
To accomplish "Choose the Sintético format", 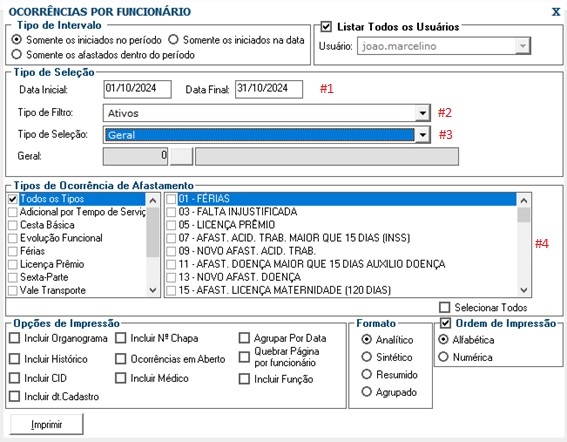I will click(366, 357).
